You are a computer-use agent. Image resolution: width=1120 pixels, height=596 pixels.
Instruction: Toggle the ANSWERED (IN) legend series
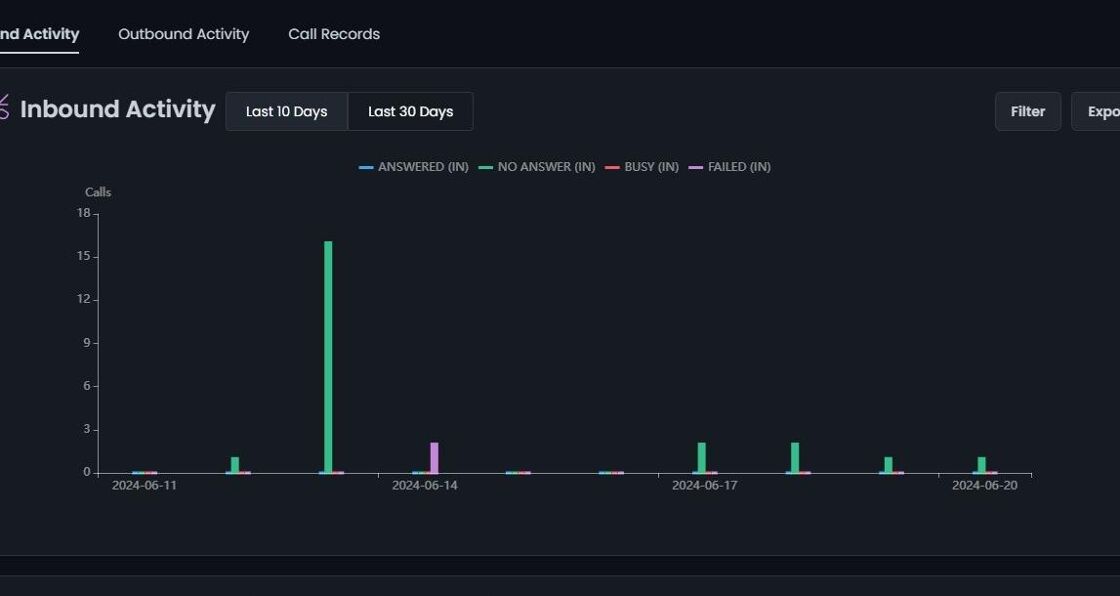click(x=414, y=167)
